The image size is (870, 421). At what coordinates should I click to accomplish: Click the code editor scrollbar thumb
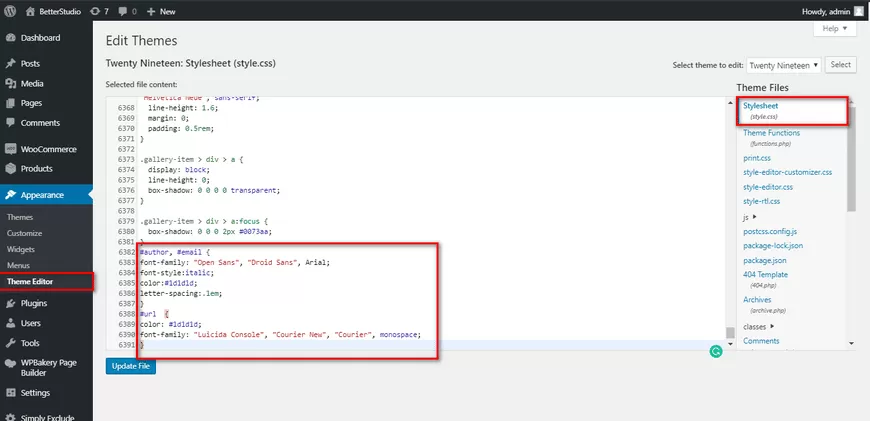tap(730, 333)
